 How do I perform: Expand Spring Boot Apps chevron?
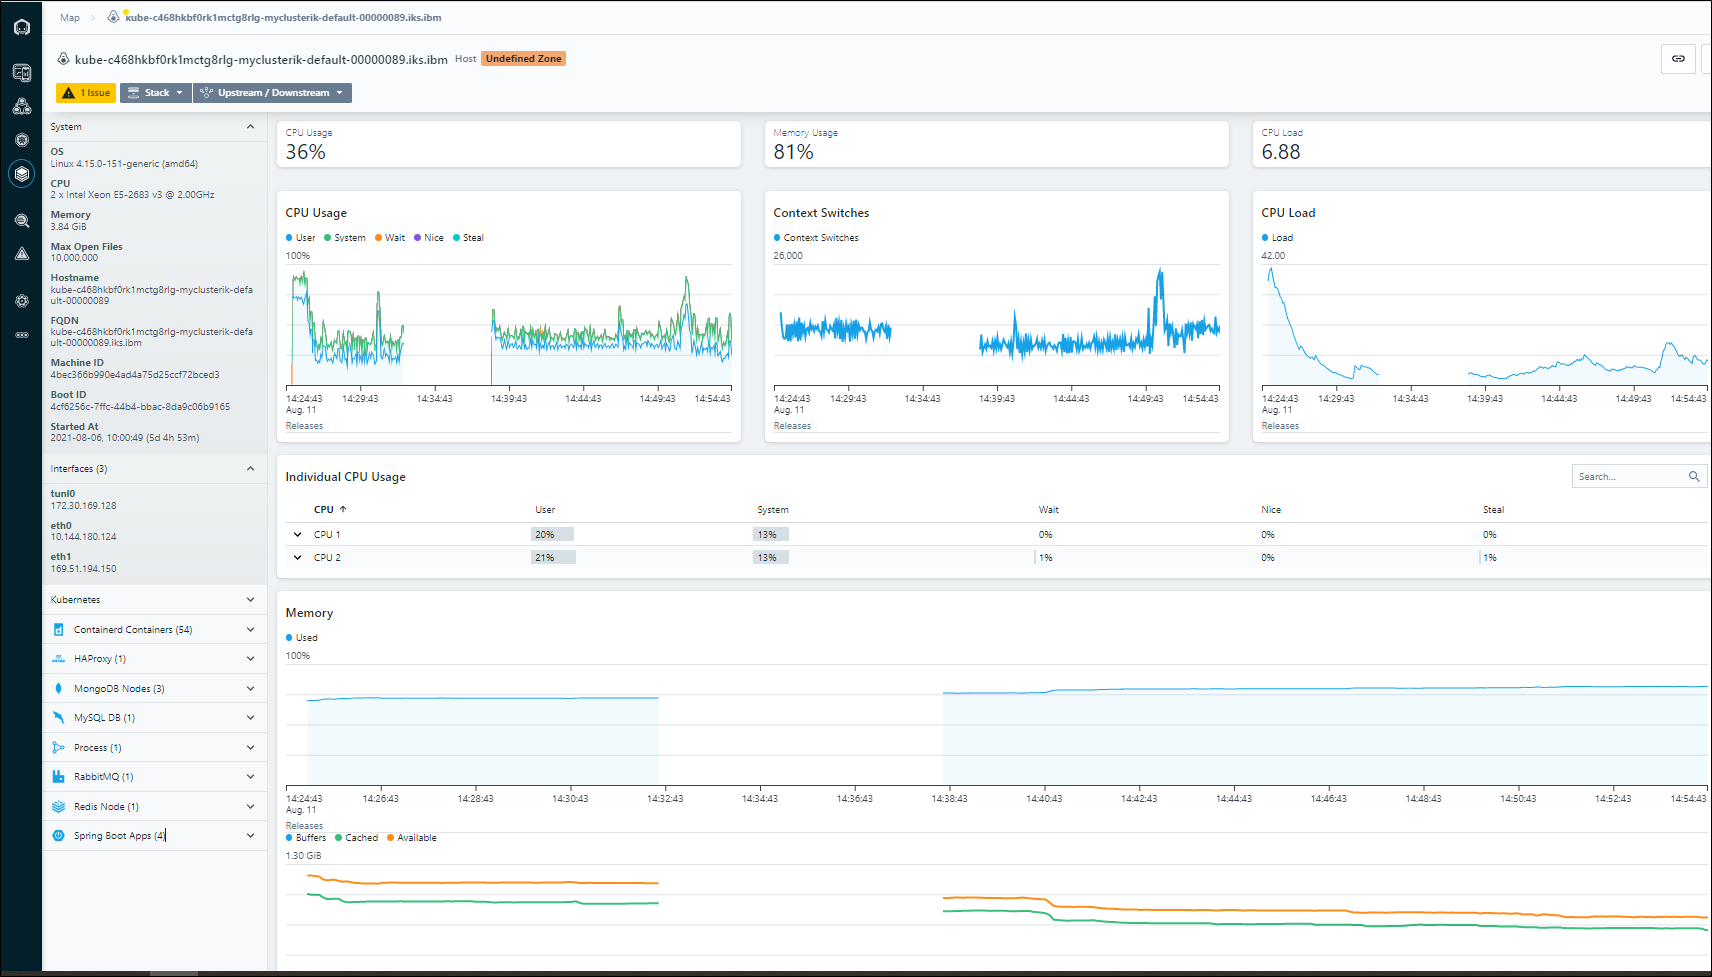250,836
